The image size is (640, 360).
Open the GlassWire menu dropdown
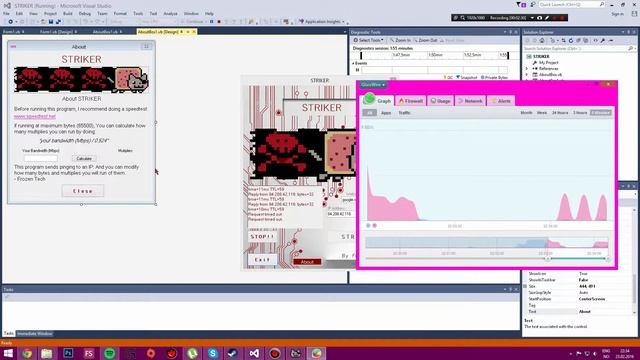[x=373, y=84]
